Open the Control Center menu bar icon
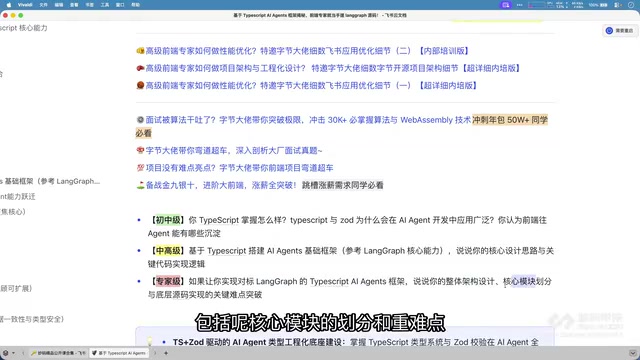 tap(618, 5)
